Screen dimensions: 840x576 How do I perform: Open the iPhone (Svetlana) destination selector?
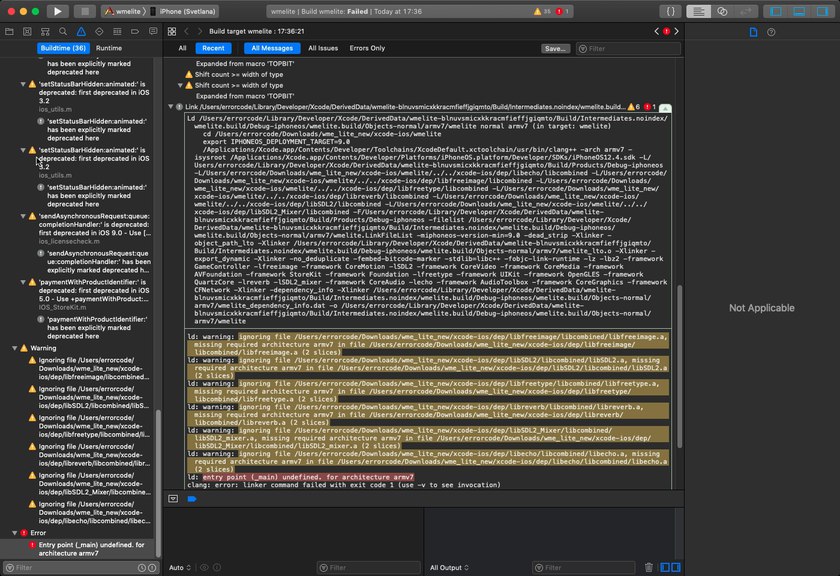pos(184,11)
